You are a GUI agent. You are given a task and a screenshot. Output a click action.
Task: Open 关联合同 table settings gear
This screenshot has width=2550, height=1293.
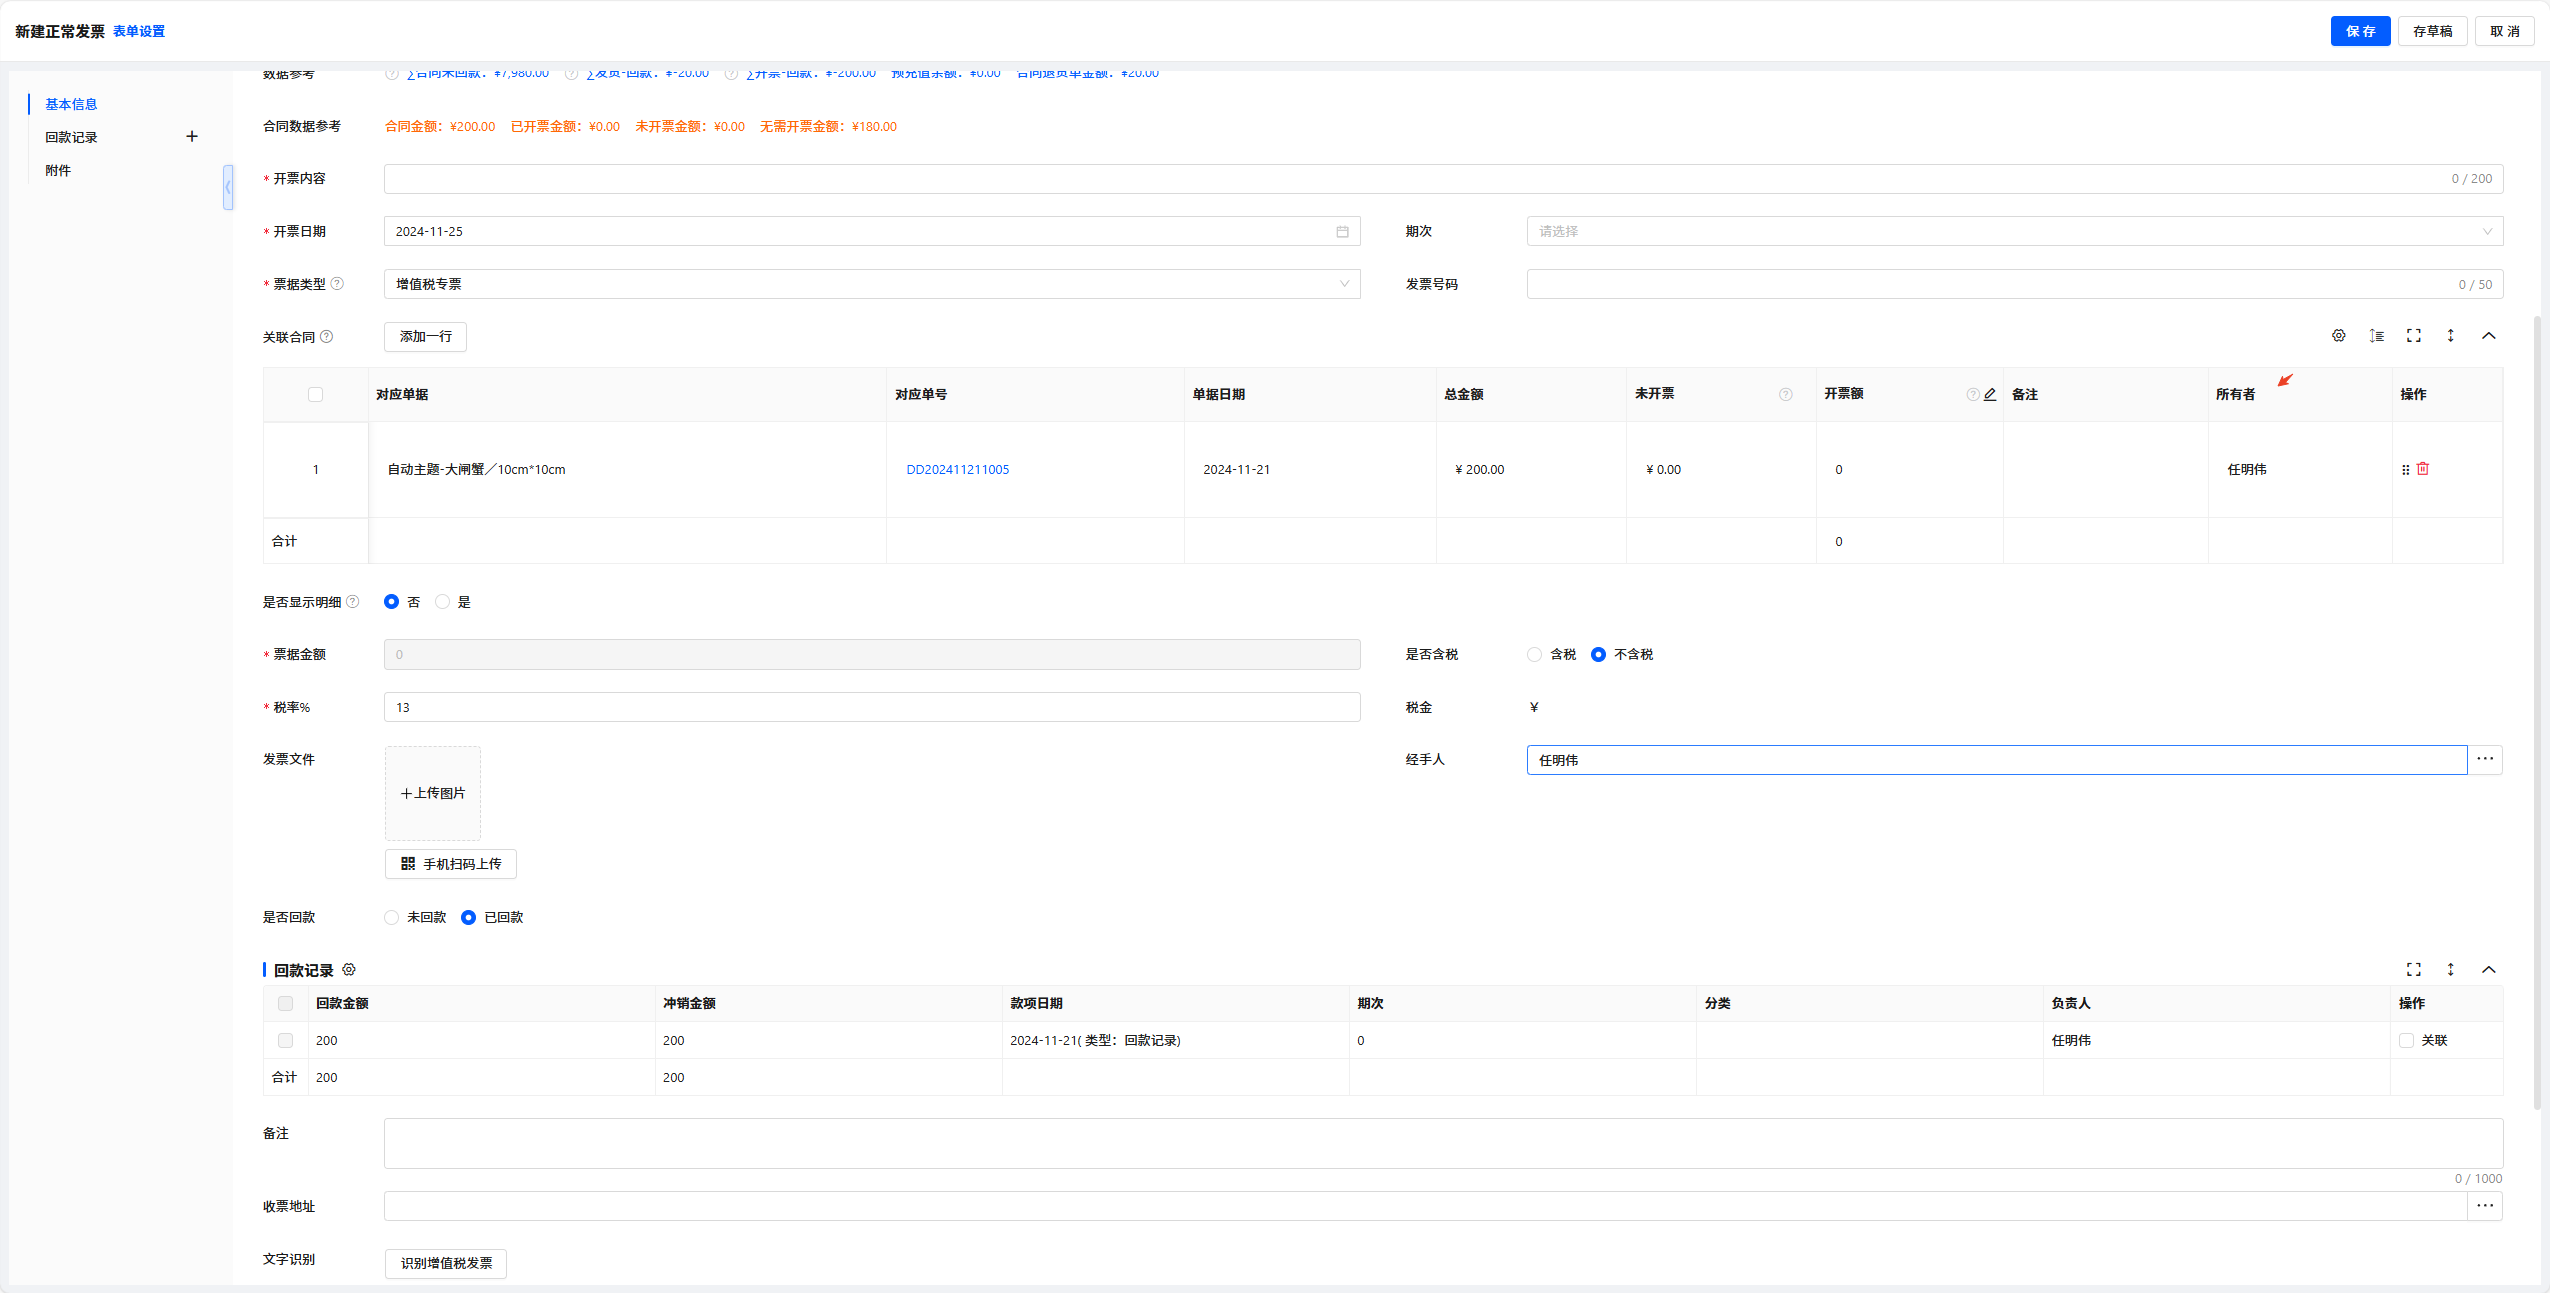pyautogui.click(x=2338, y=336)
